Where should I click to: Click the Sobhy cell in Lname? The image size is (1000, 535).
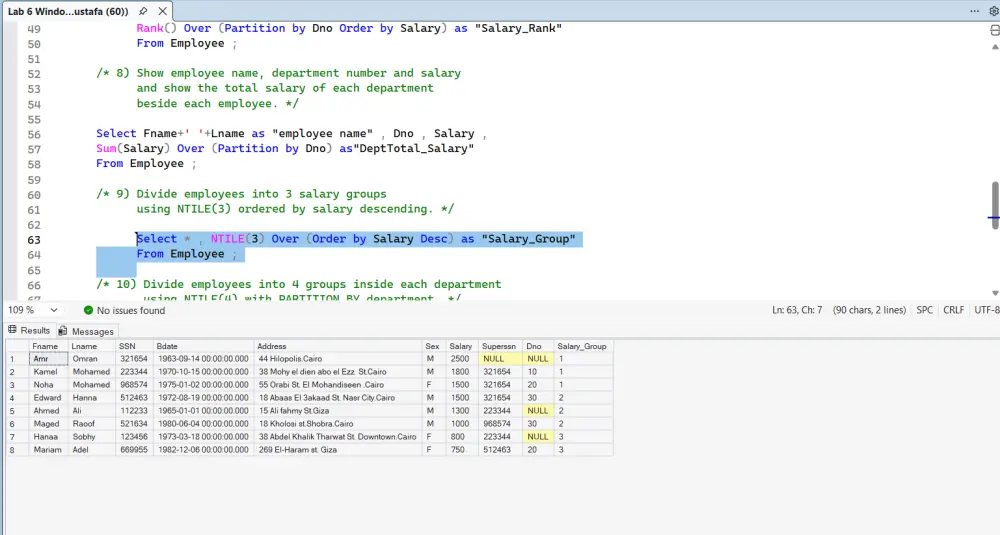pos(91,437)
